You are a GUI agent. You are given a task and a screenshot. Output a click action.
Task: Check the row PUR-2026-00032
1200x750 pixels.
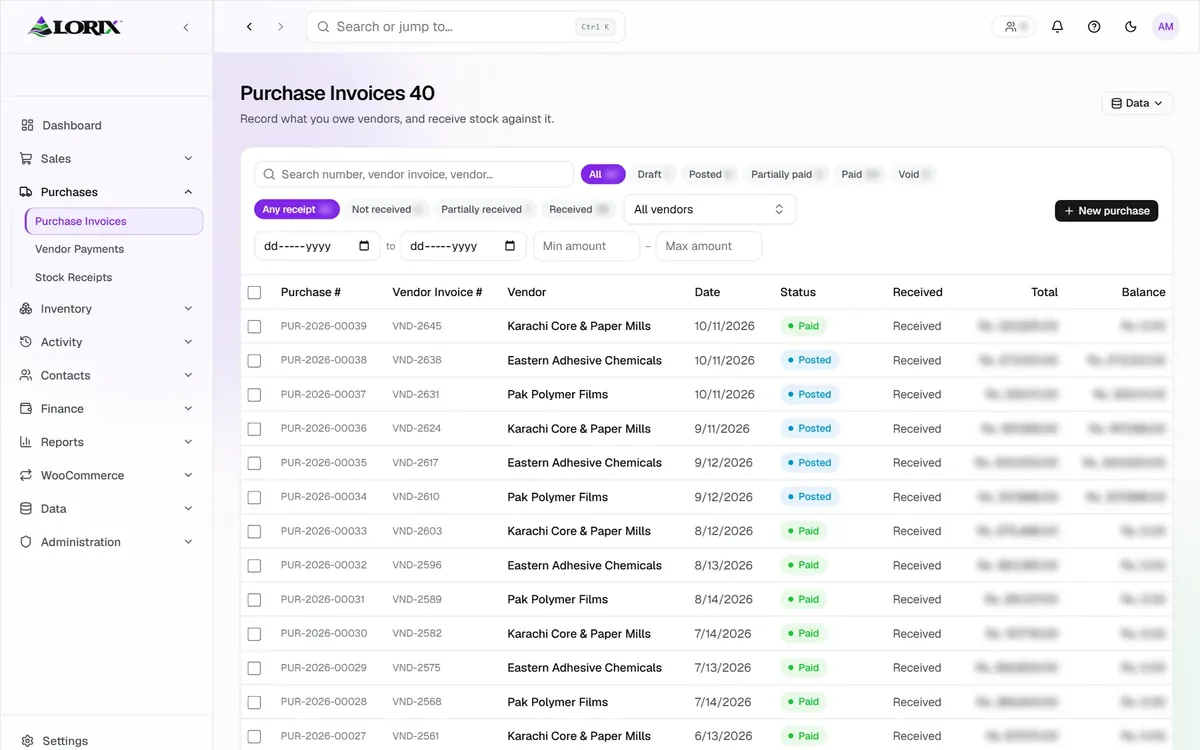coord(254,565)
